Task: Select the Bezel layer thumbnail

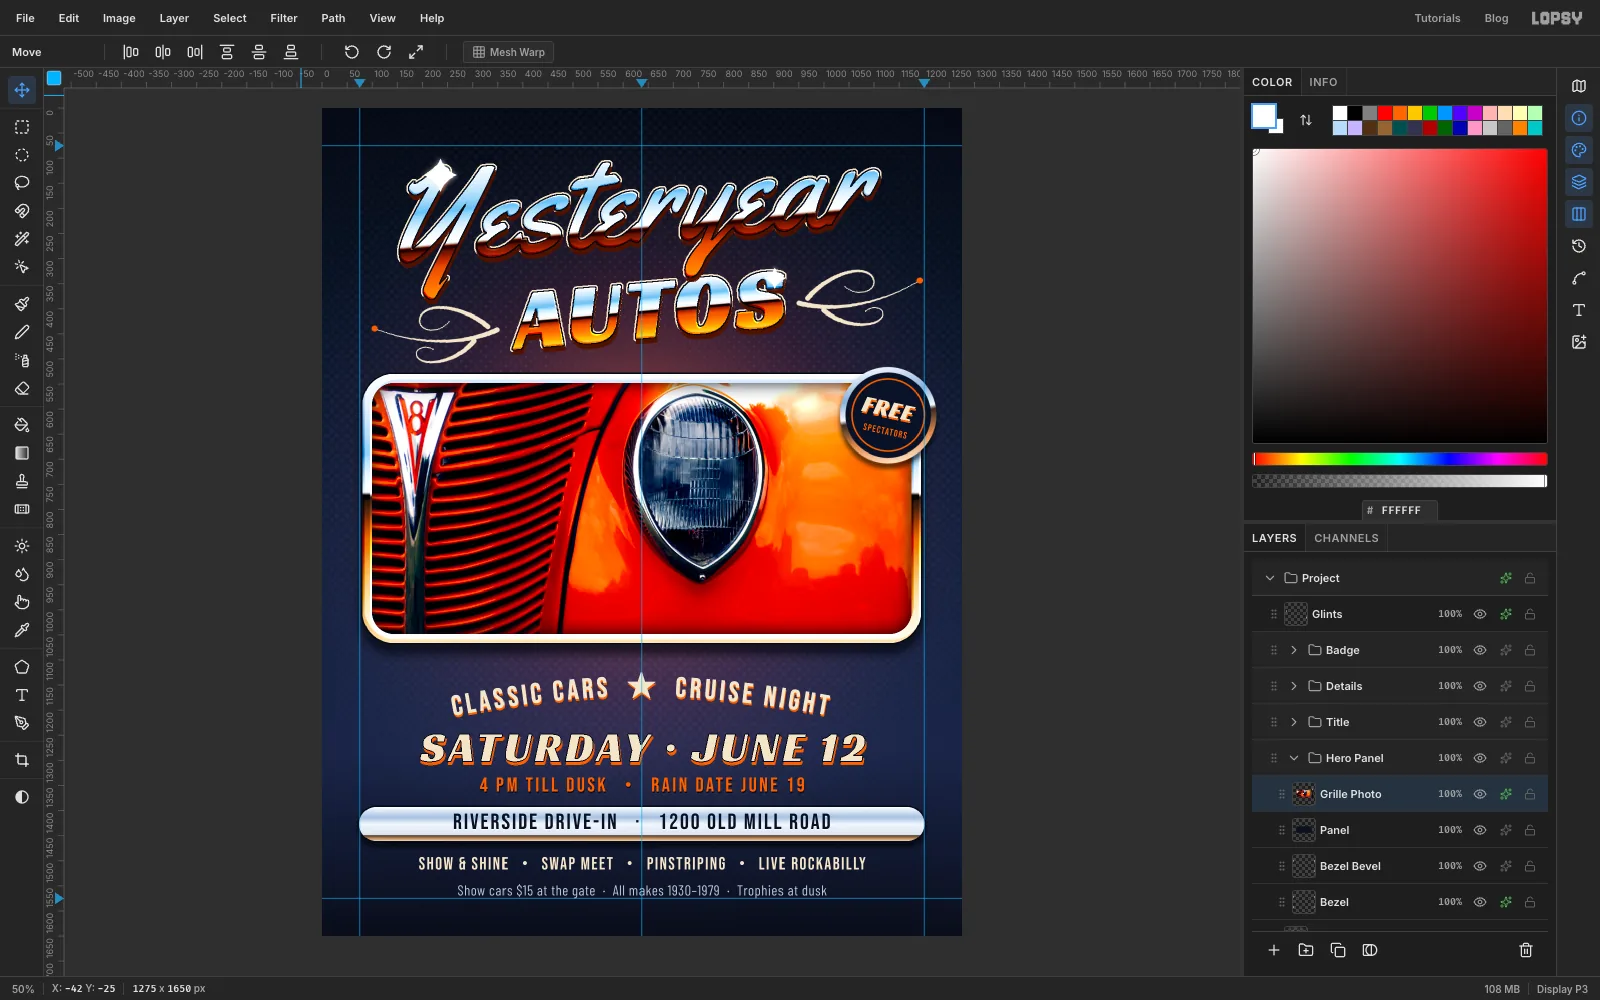Action: [1304, 902]
